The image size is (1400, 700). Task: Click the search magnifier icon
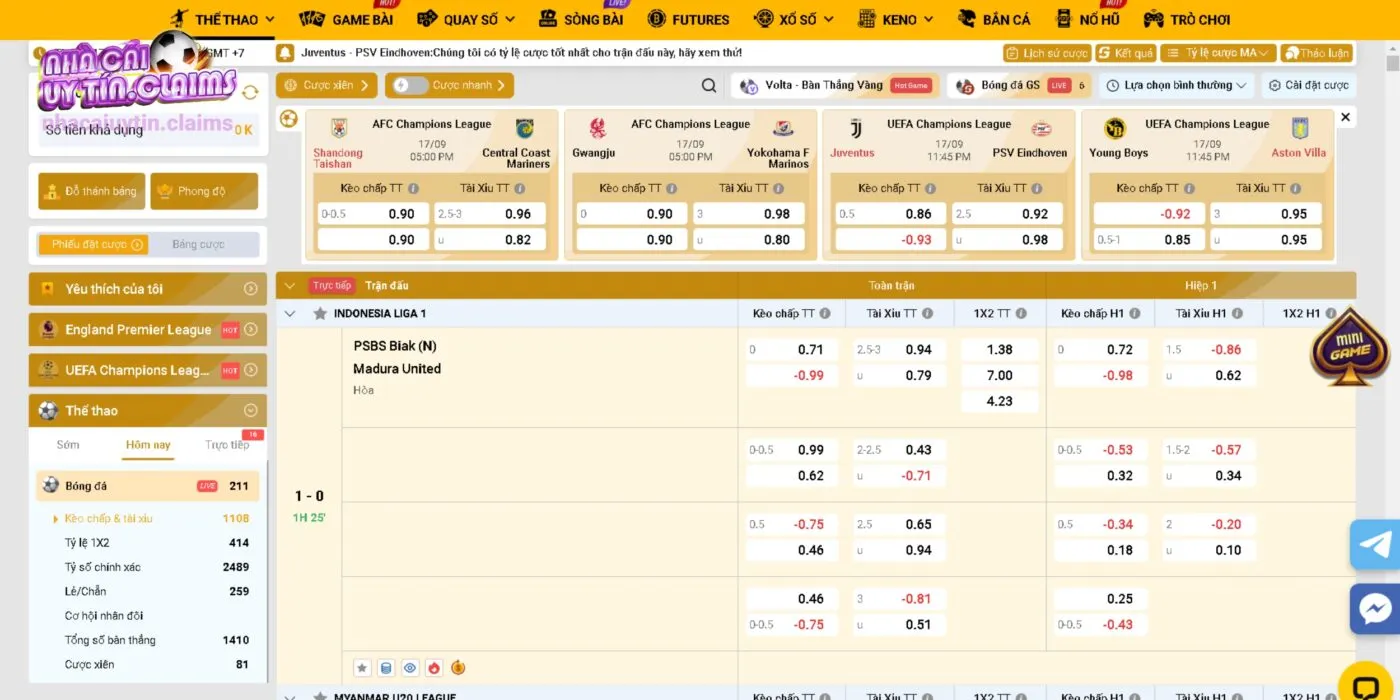click(x=709, y=86)
